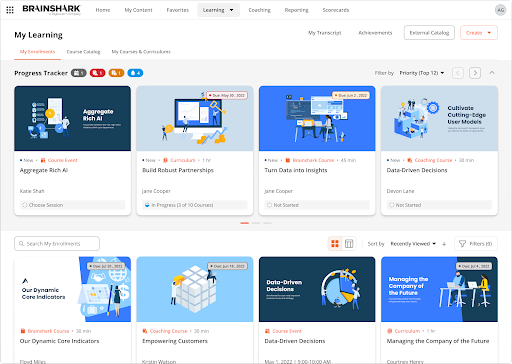The width and height of the screenshot is (512, 364).
Task: Click Not Started status on Turn Data into Insights
Action: tap(317, 205)
